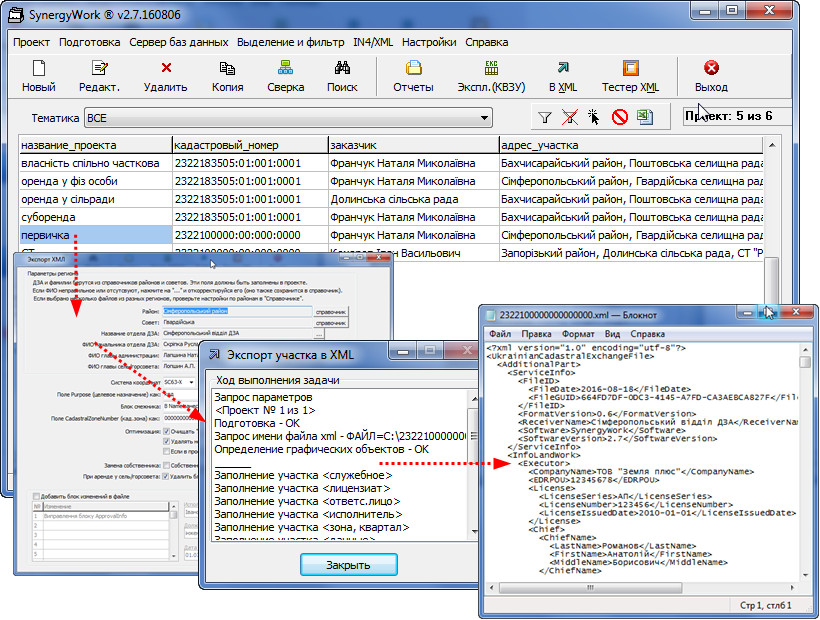820x620 pixels.
Task: Toggle the second Оптимизация Удалять checkbox
Action: click(166, 442)
